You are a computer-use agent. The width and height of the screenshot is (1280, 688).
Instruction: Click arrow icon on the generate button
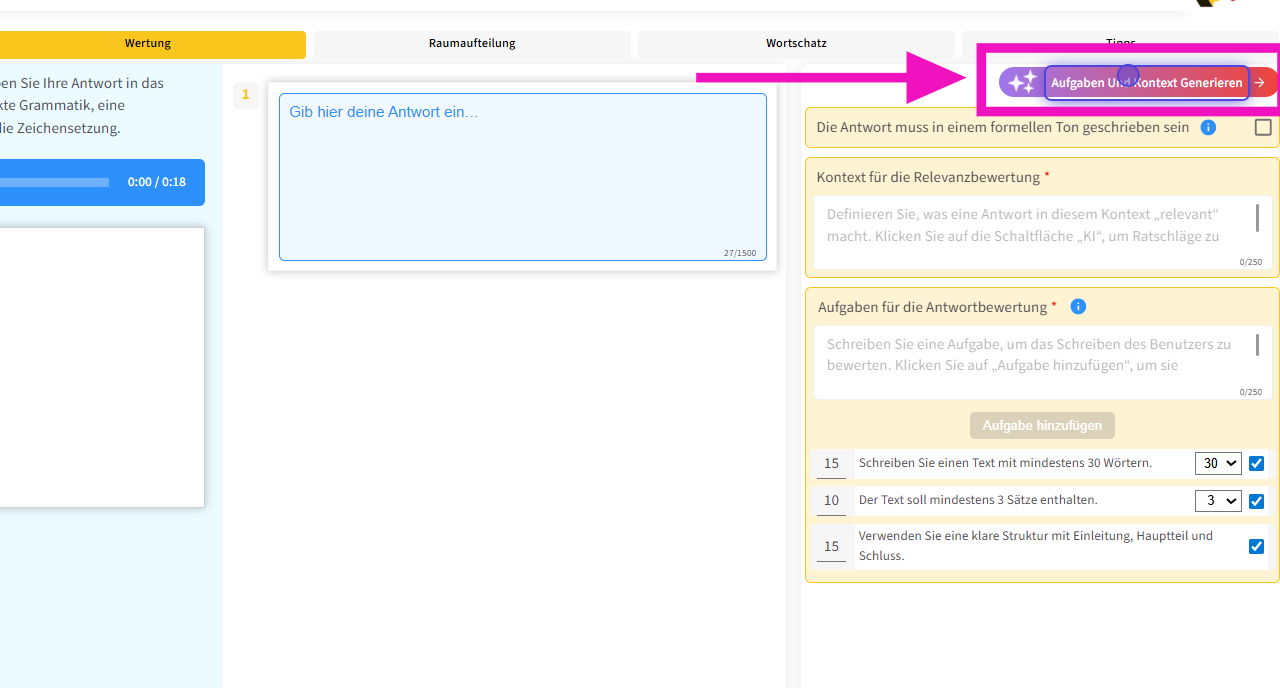(1260, 83)
